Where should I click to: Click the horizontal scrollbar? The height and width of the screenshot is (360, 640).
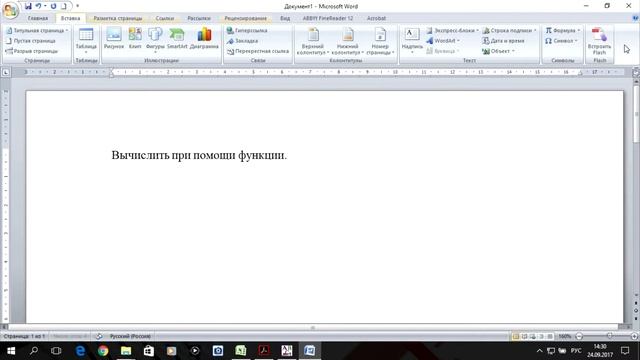313,327
